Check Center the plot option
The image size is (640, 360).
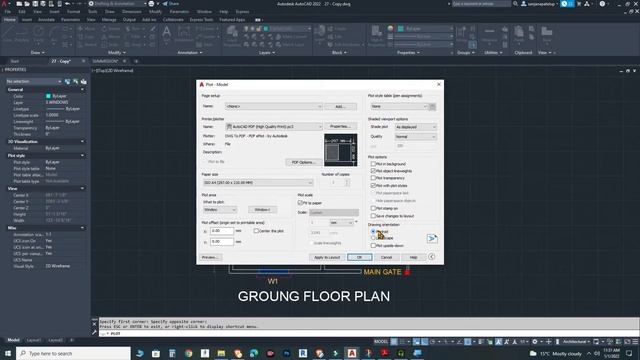256,231
